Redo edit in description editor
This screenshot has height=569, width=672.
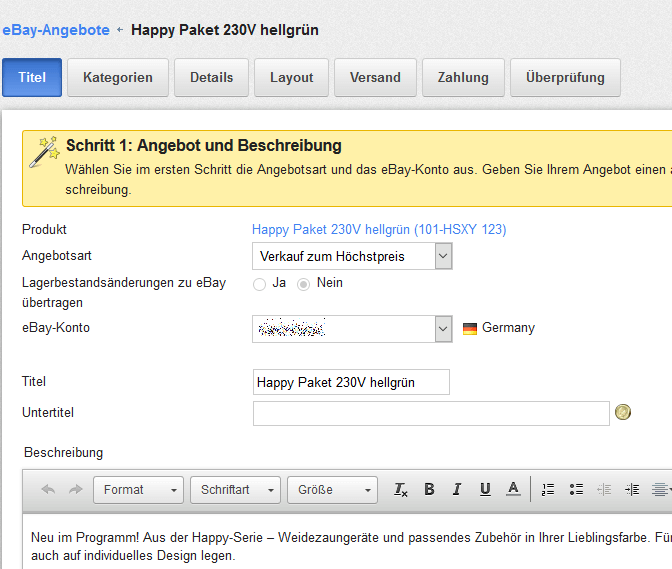pos(75,489)
